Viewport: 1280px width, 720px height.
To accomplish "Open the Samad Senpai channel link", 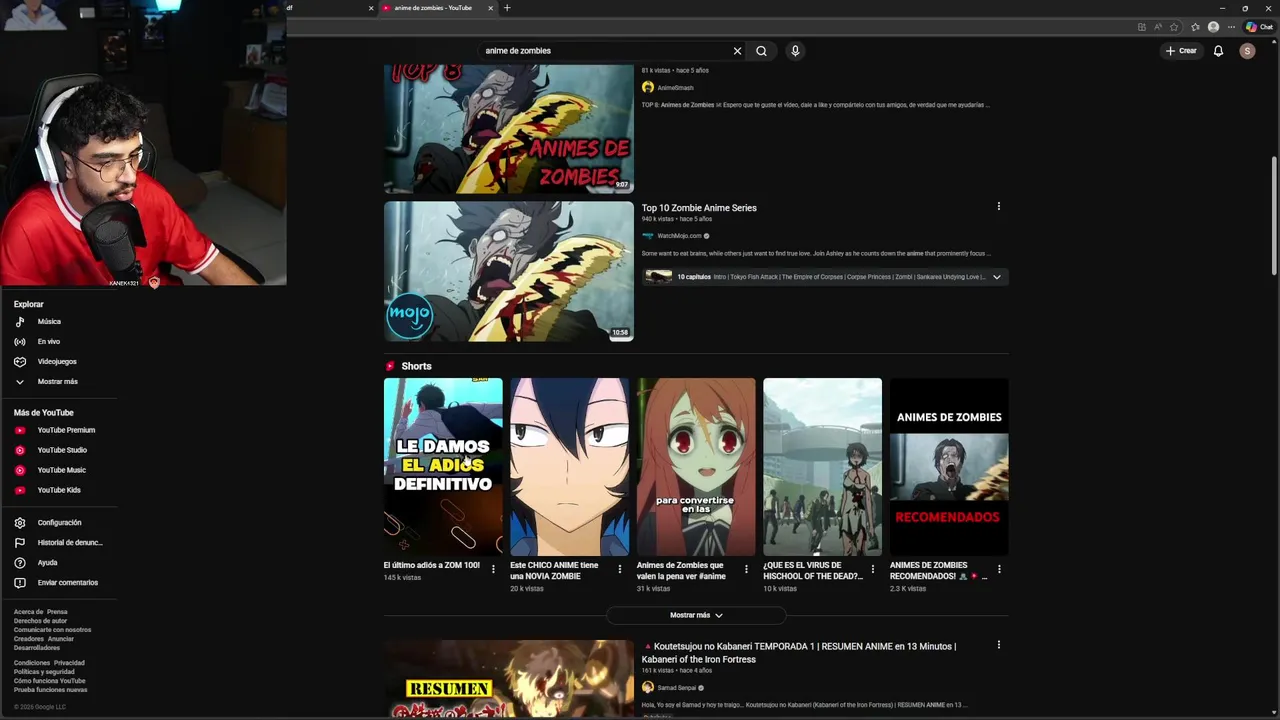I will (x=676, y=688).
